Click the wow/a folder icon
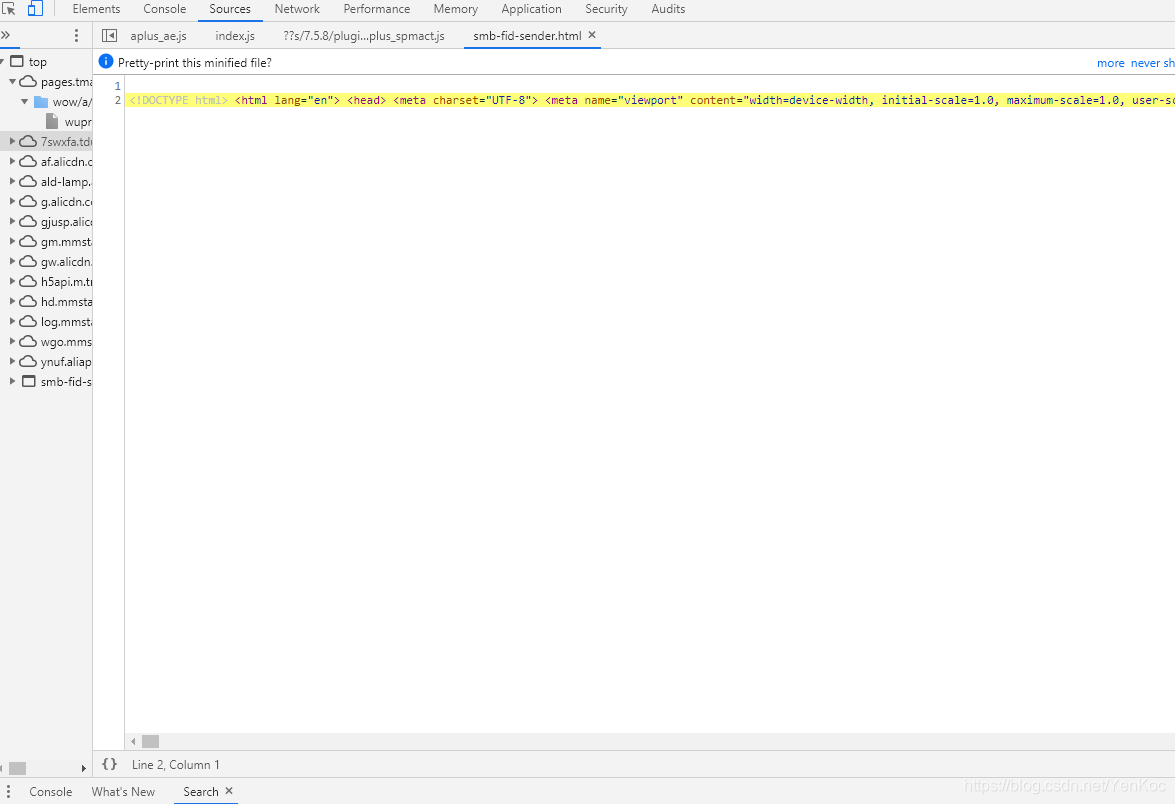 tap(41, 102)
